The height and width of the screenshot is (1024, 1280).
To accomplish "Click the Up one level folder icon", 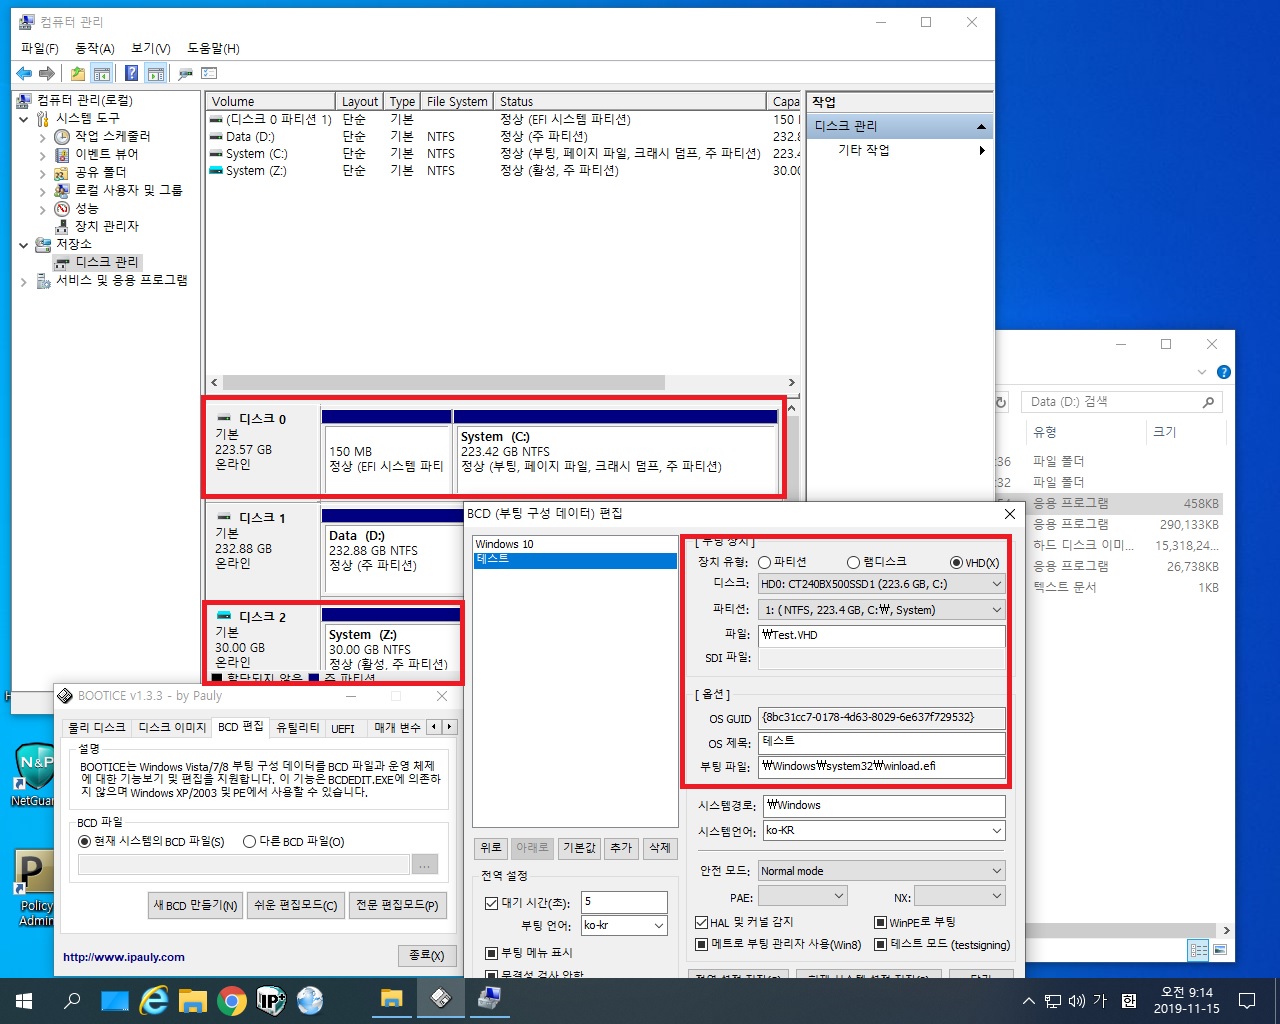I will (x=77, y=73).
